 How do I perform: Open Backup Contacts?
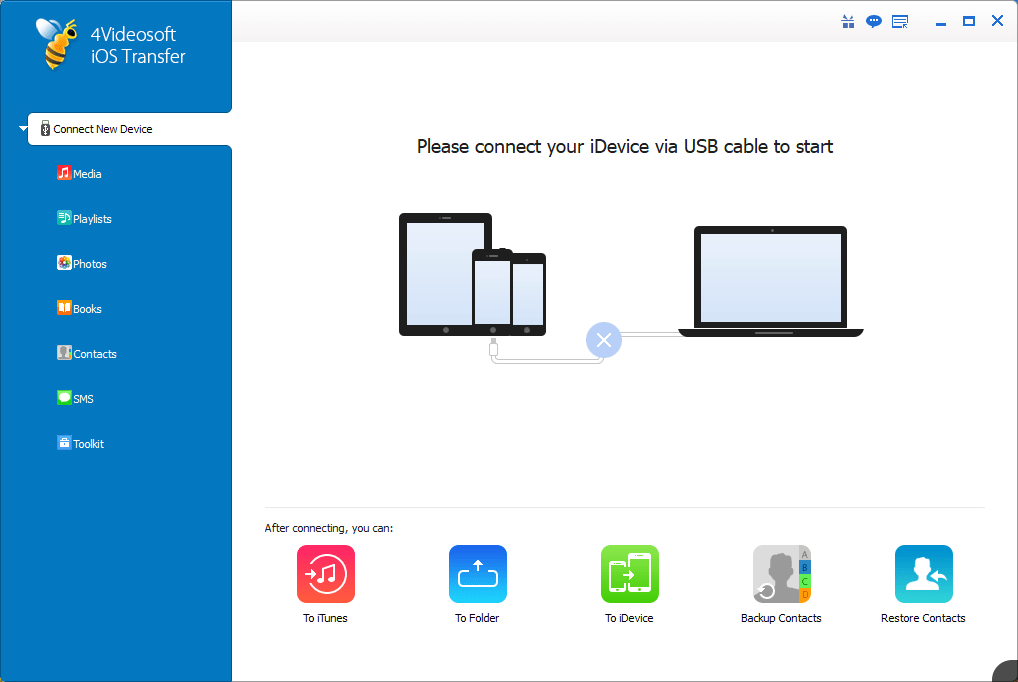click(x=781, y=574)
